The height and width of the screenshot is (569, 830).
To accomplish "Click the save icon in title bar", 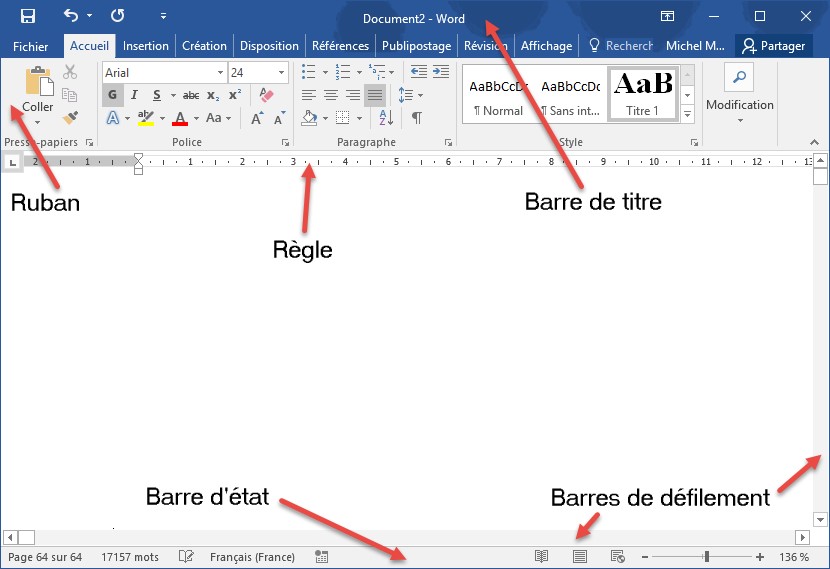I will [x=28, y=16].
